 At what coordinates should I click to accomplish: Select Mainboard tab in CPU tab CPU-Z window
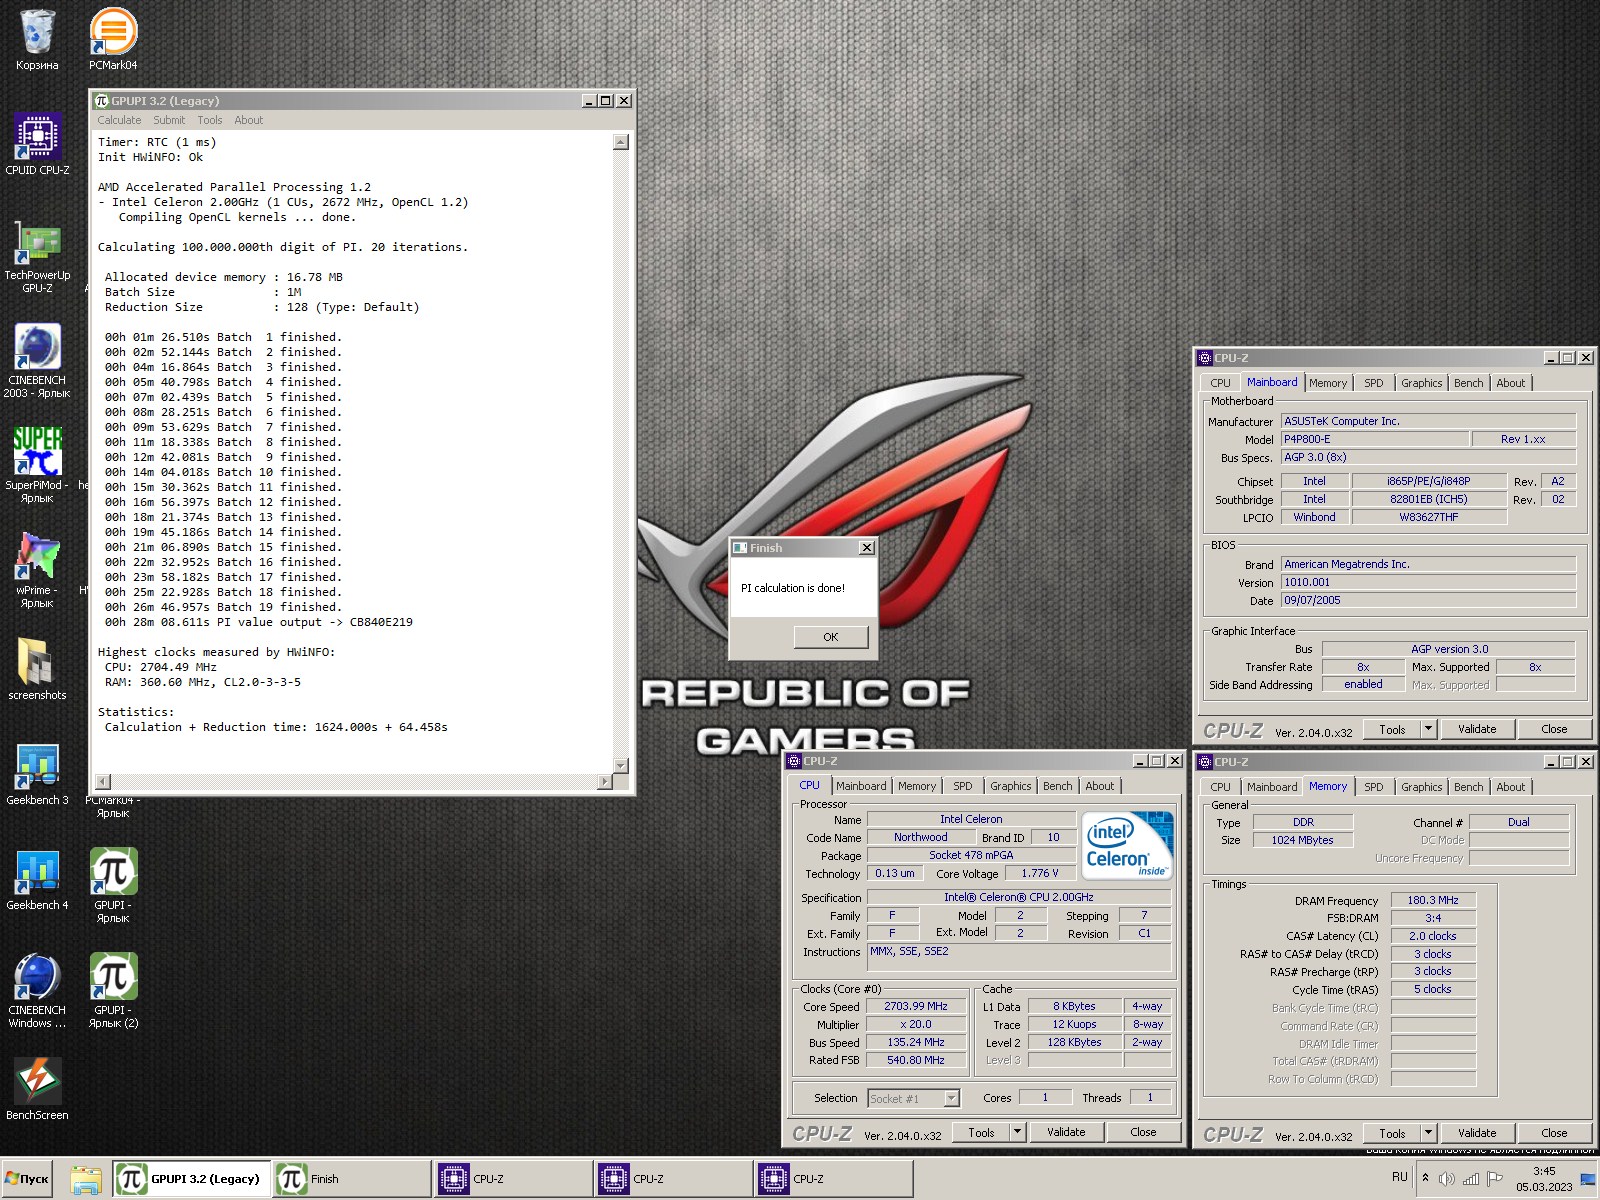click(x=861, y=786)
